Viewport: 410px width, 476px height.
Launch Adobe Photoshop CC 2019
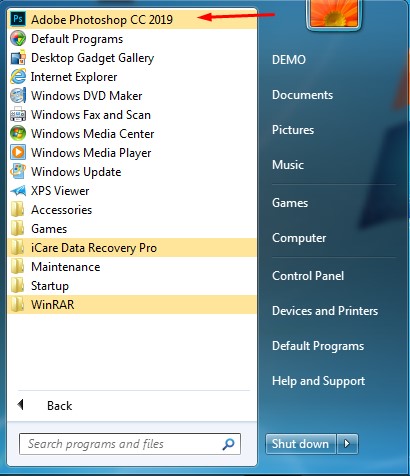coord(132,19)
